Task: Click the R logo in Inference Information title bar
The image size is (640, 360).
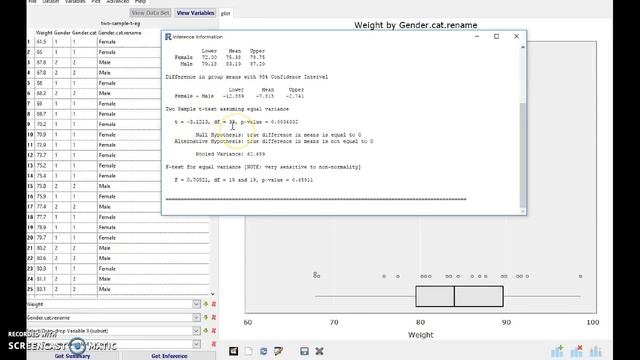Action: pos(168,37)
